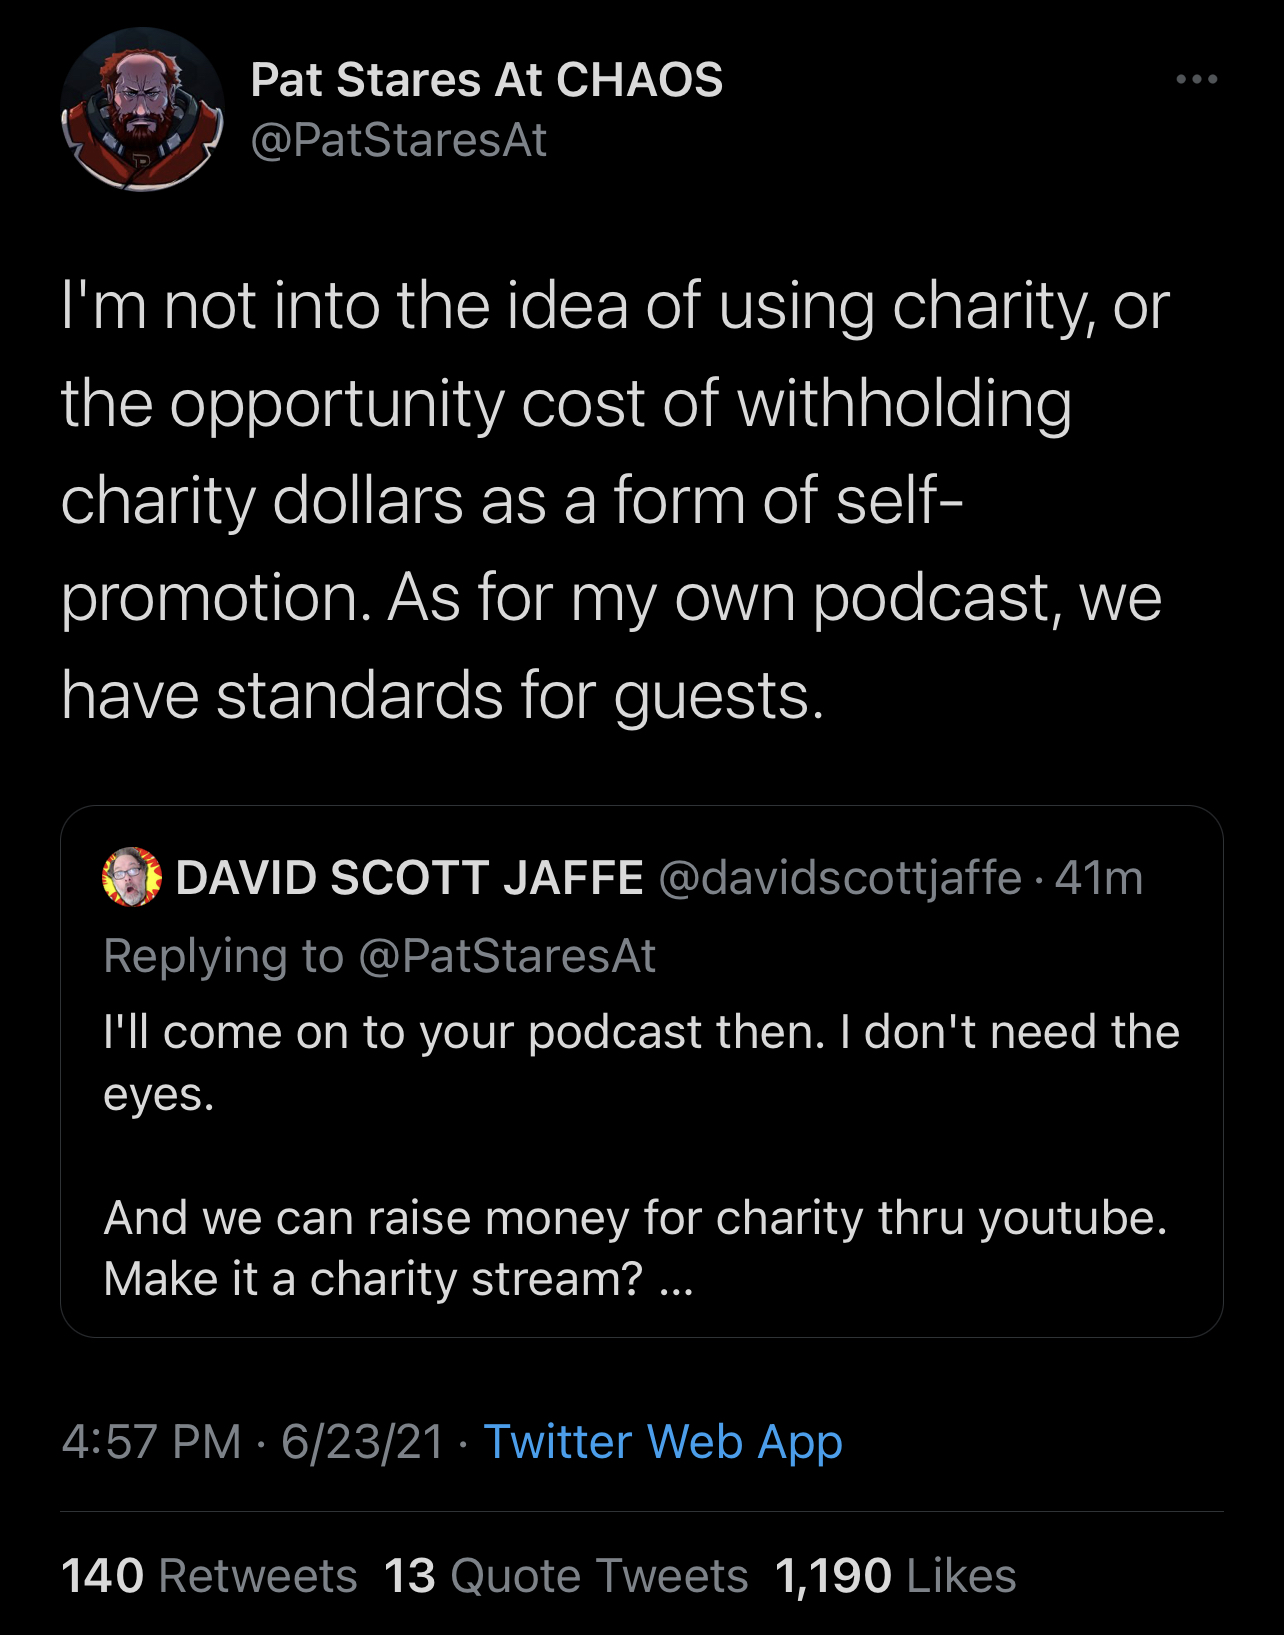Open the quoted tweet card body
This screenshot has width=1284, height=1635.
(x=642, y=1071)
